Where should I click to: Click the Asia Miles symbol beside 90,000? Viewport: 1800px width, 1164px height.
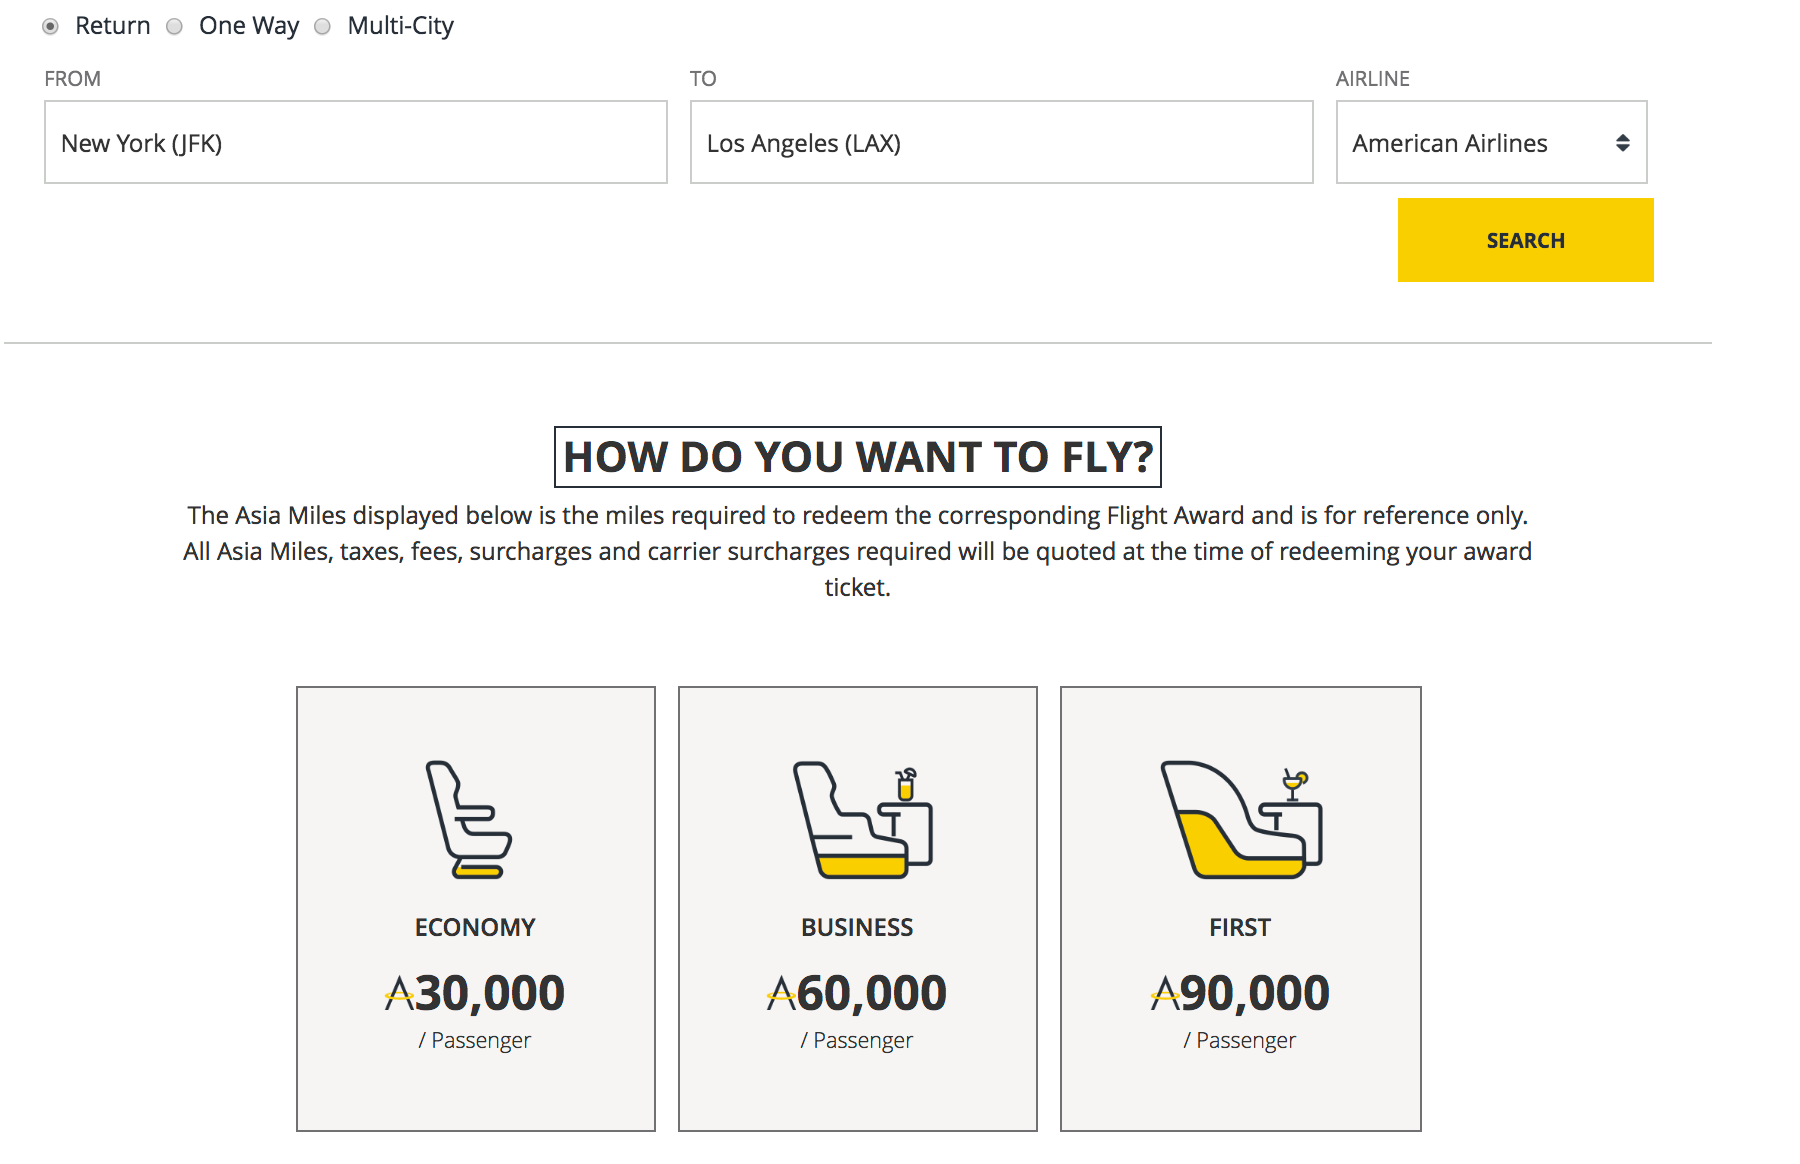(1164, 993)
